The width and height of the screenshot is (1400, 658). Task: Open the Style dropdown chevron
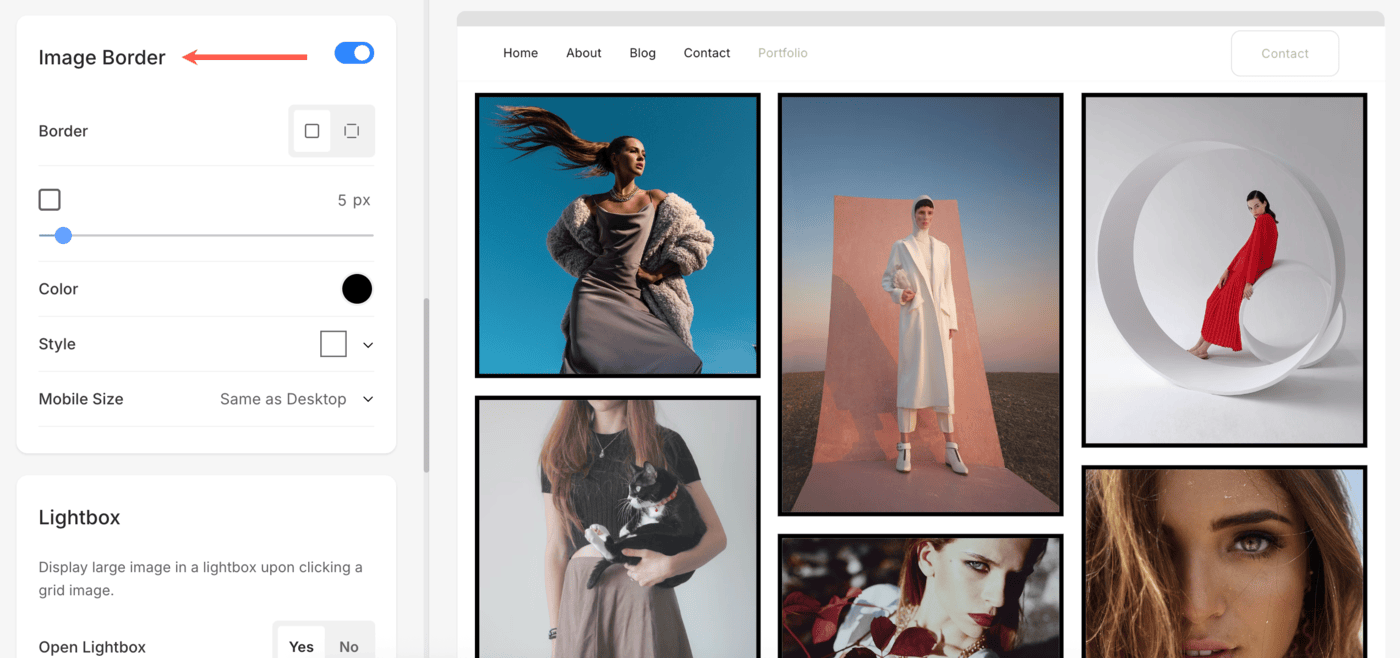(x=368, y=345)
